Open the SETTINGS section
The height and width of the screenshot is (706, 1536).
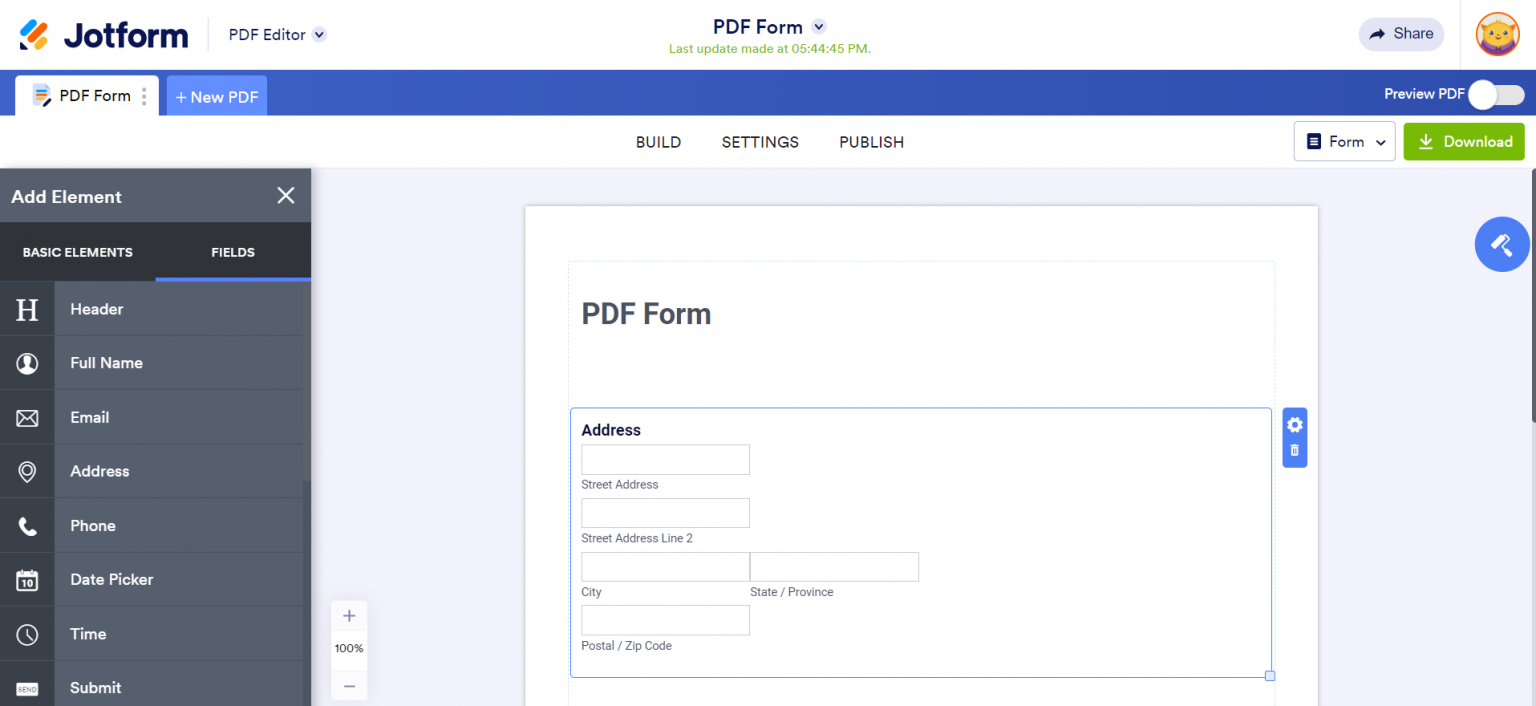[x=760, y=142]
